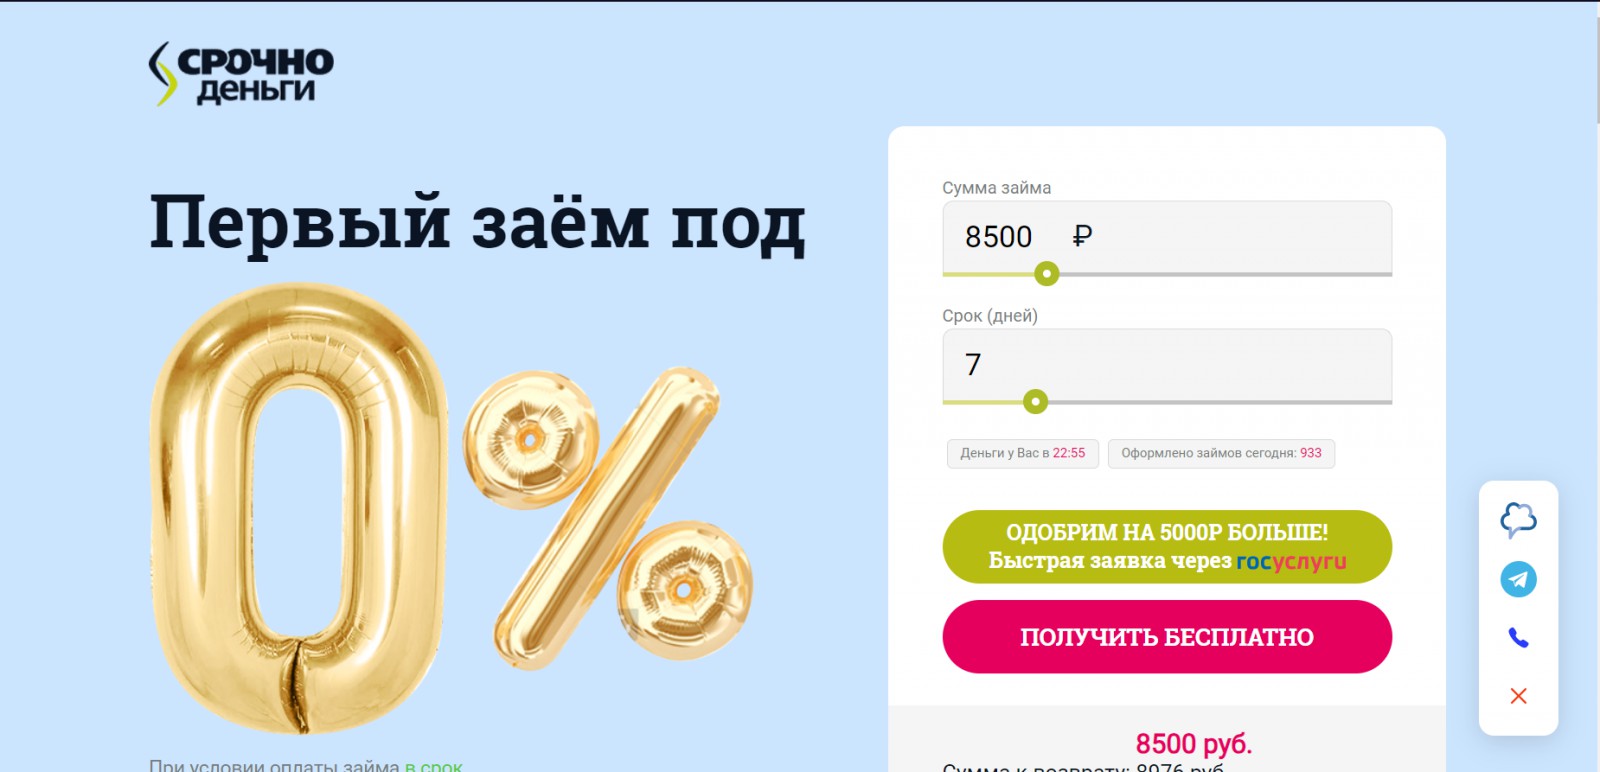Click ПОЛУЧИТЬ БЕСПЛАТНО button

(1167, 637)
